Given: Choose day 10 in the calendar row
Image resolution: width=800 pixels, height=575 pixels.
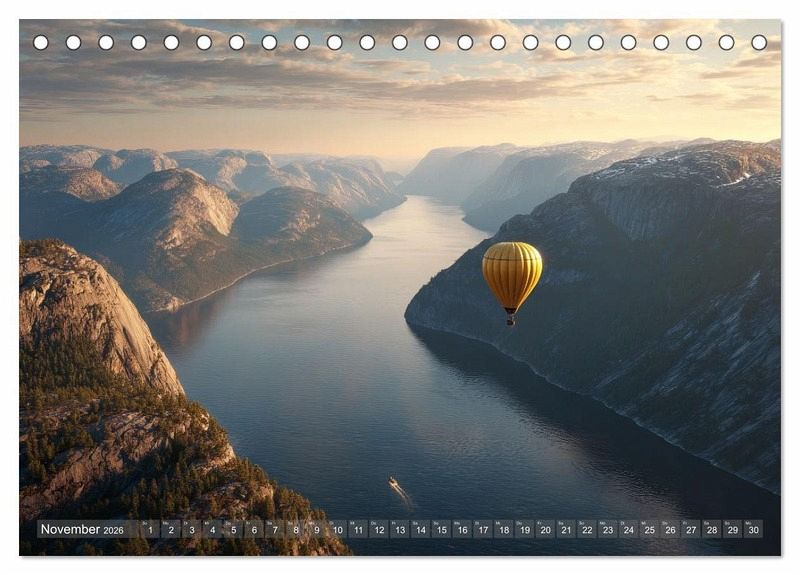Looking at the screenshot, I should pyautogui.click(x=337, y=530).
